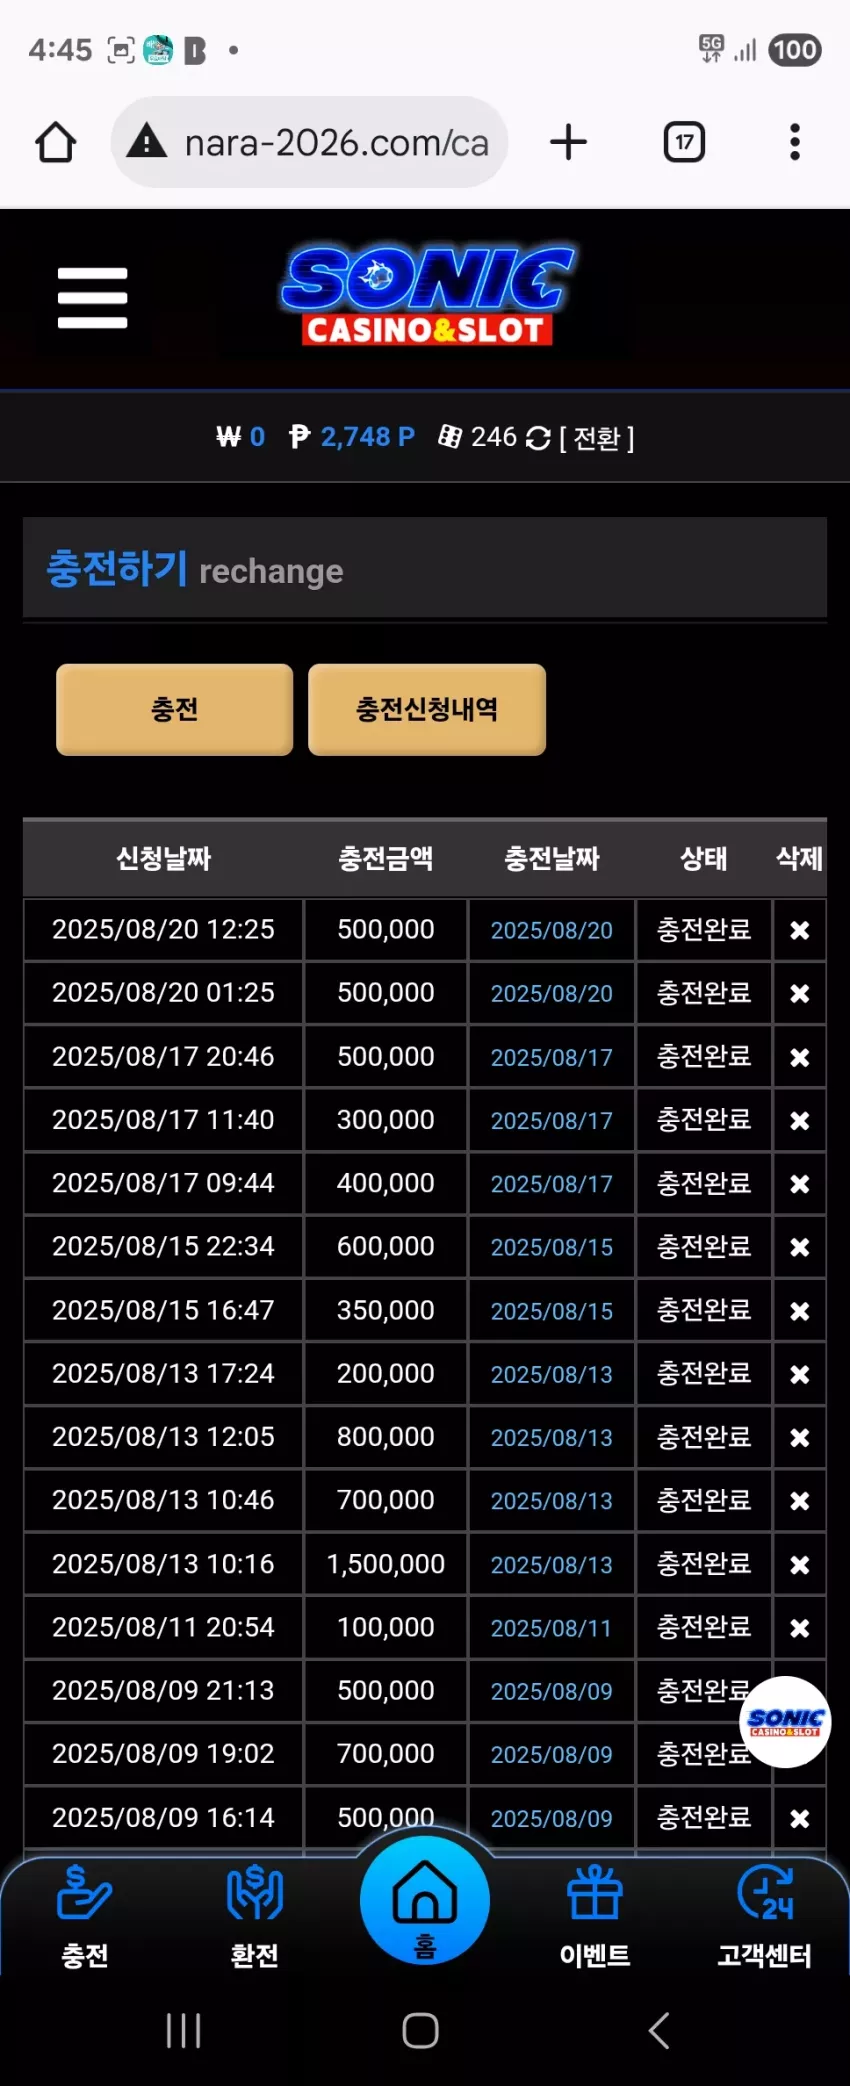The image size is (850, 2086).
Task: Tap the points refresh icon next to 246
Action: point(538,438)
